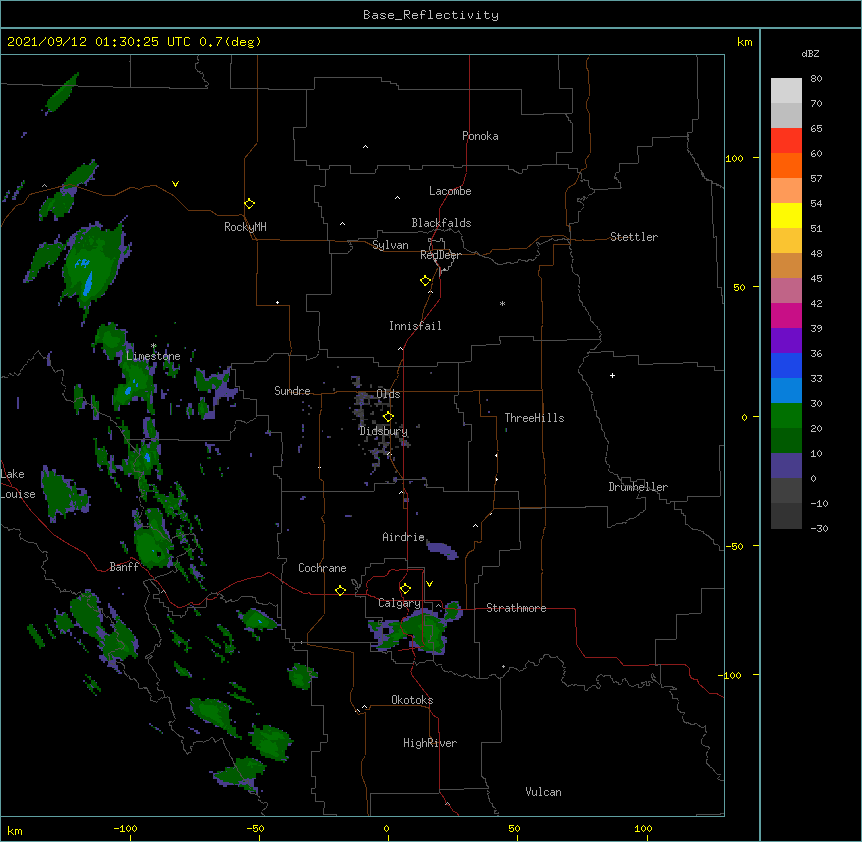Click the 100 tick on the right axis
Image resolution: width=862 pixels, height=842 pixels.
(734, 158)
